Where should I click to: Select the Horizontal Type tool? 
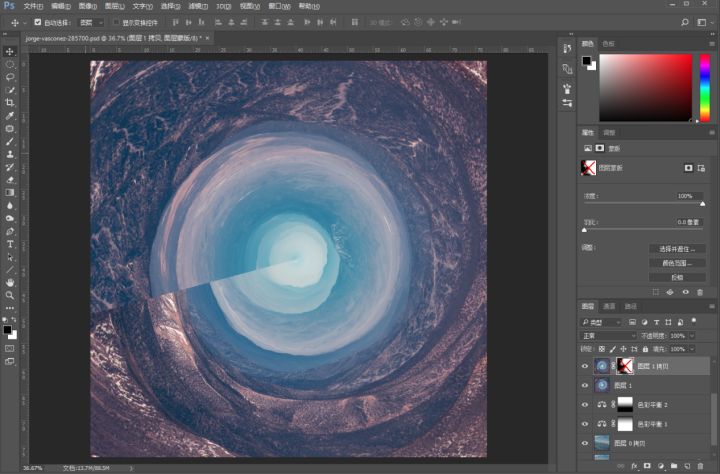coord(10,244)
